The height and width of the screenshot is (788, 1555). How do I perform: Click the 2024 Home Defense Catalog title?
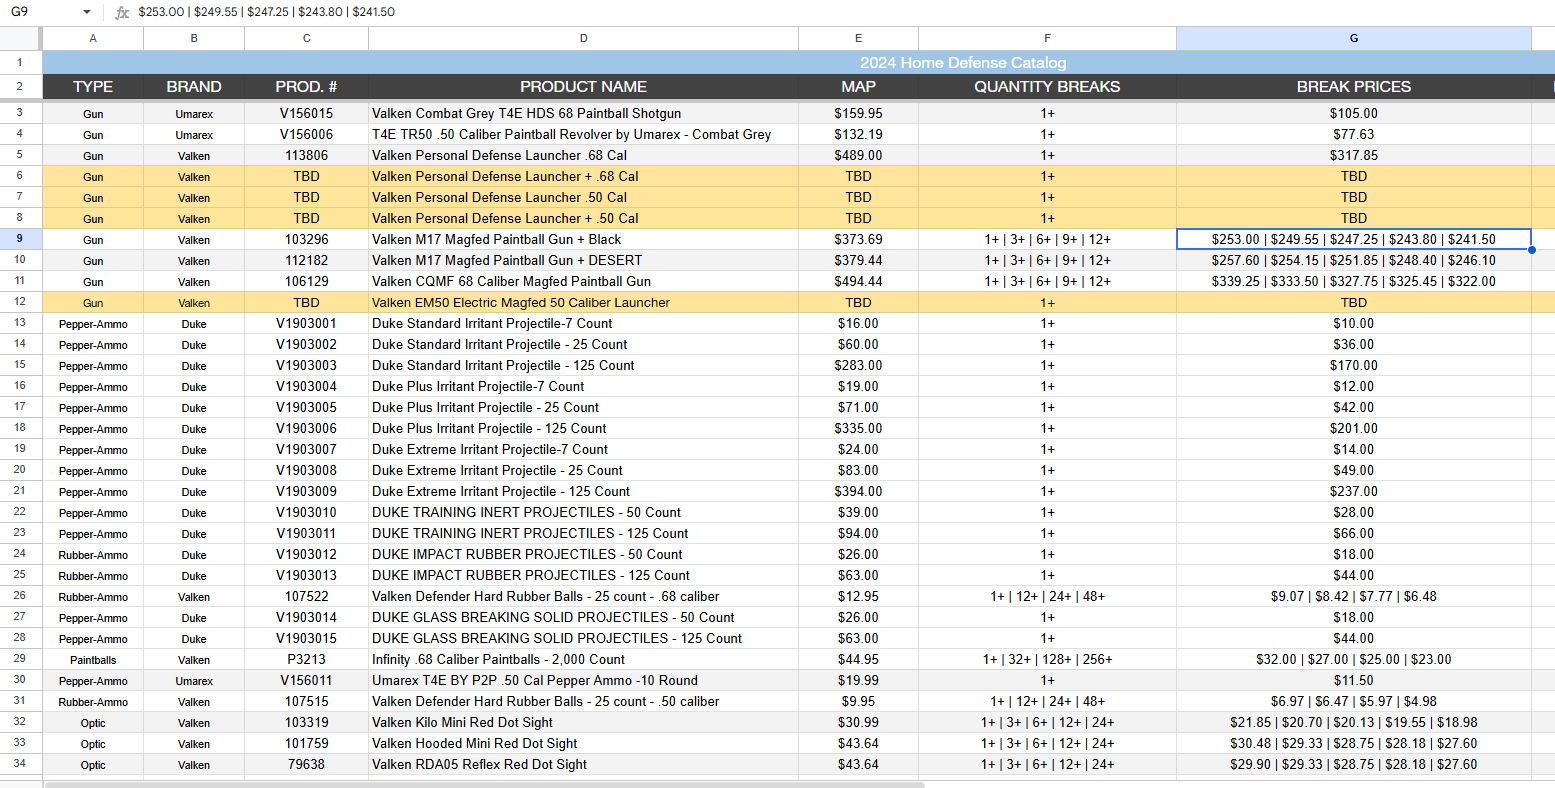(x=963, y=62)
